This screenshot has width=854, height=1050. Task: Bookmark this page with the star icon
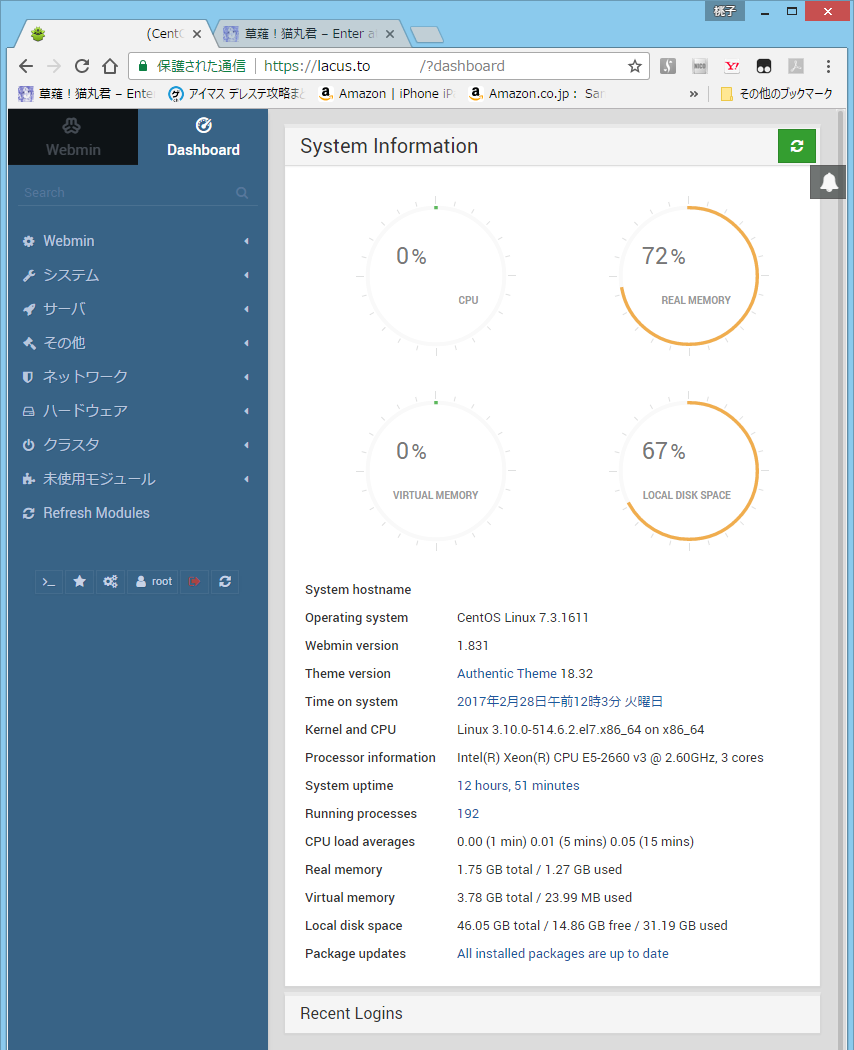[634, 66]
